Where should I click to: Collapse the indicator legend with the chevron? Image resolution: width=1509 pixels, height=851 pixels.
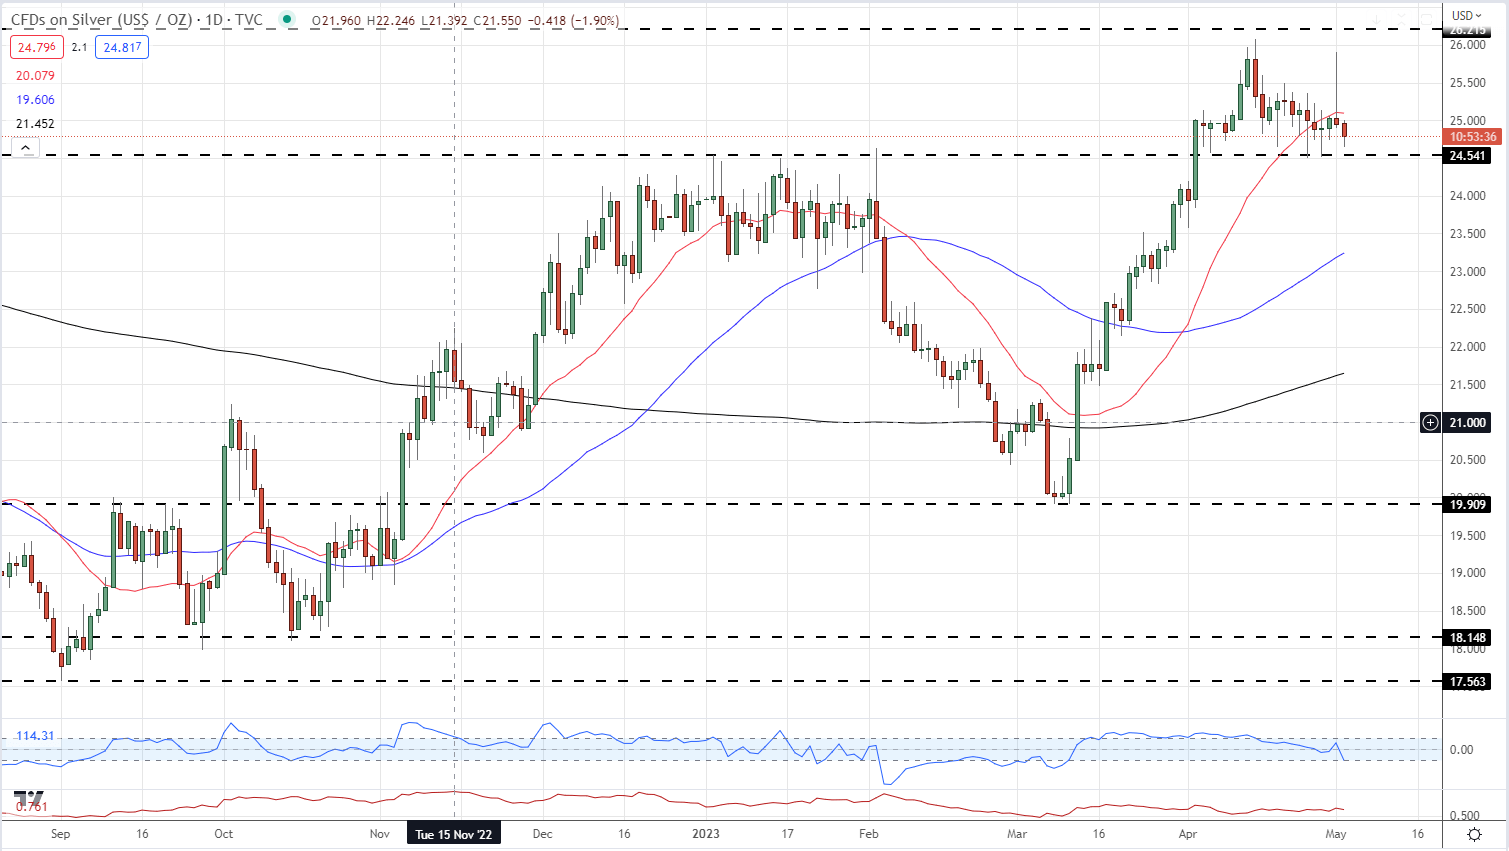pyautogui.click(x=25, y=148)
